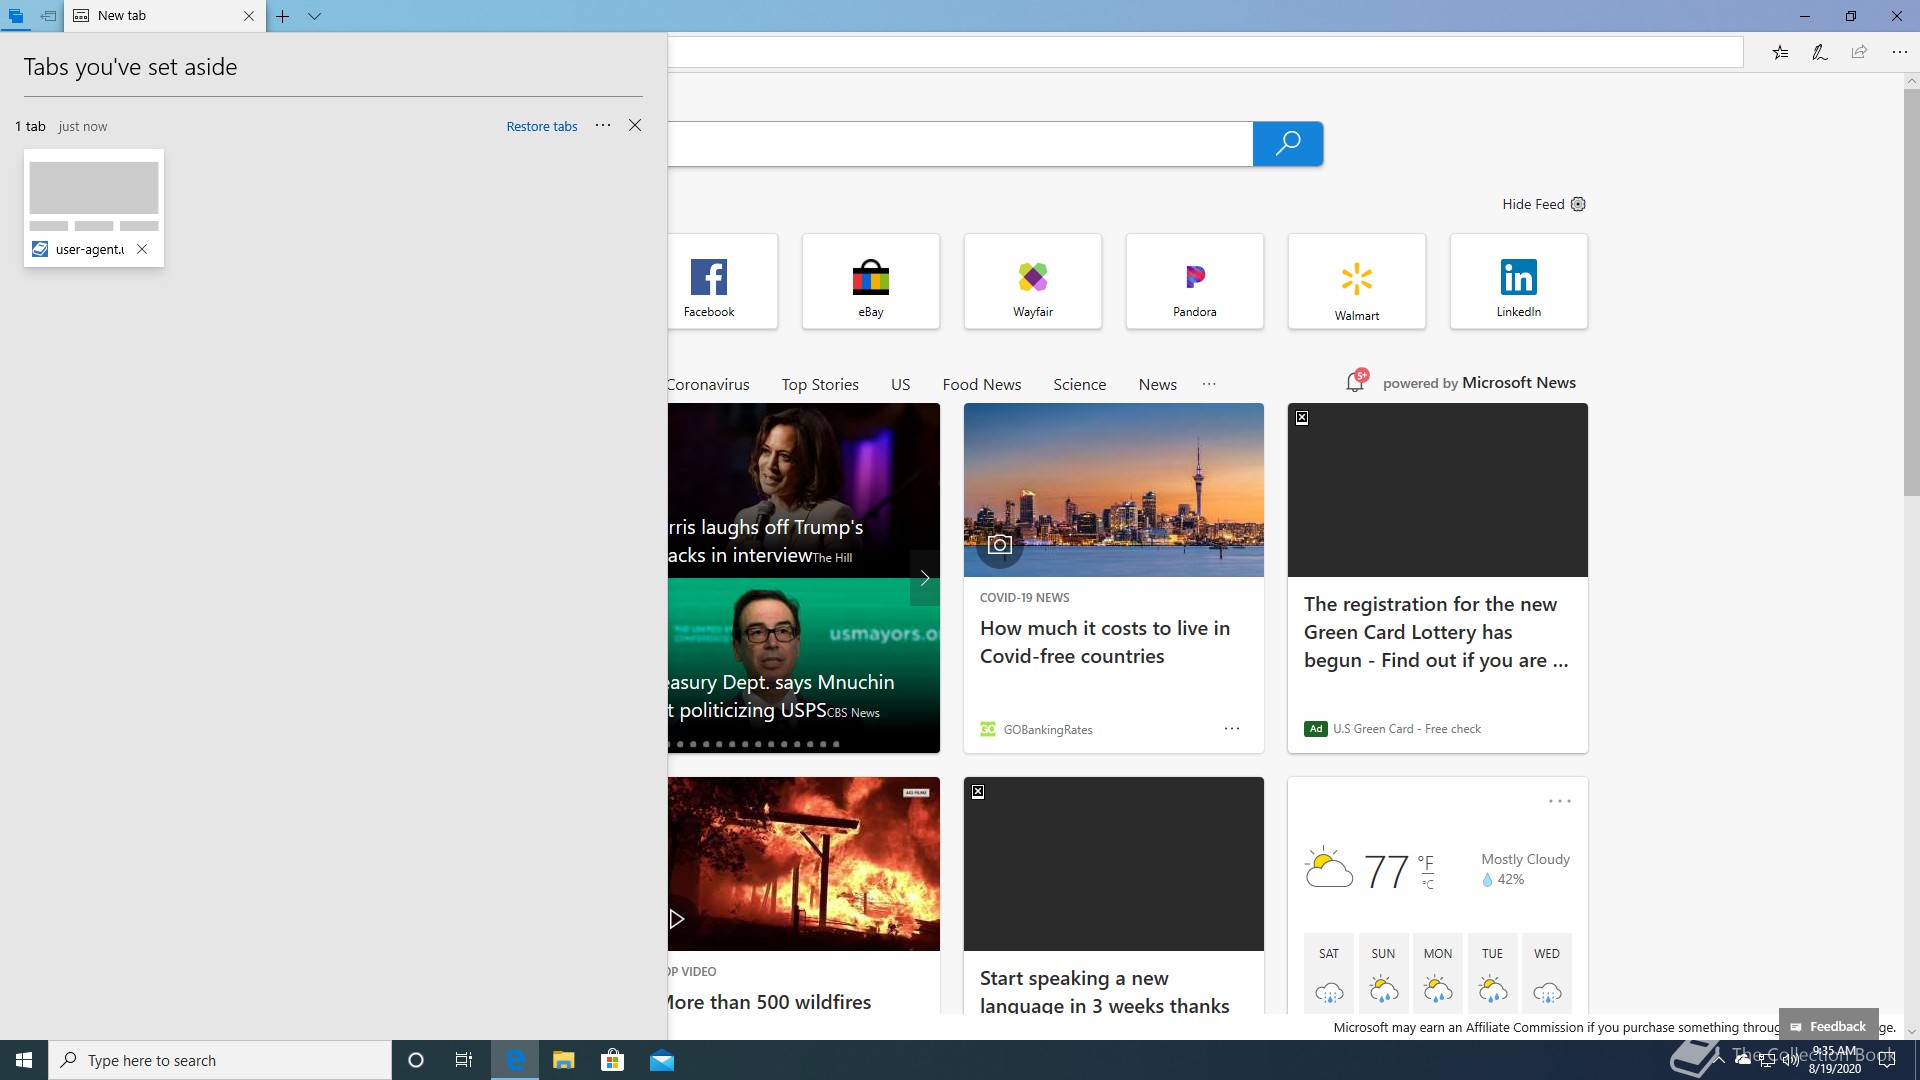
Task: Open the notifications bell icon
Action: pyautogui.click(x=1356, y=381)
